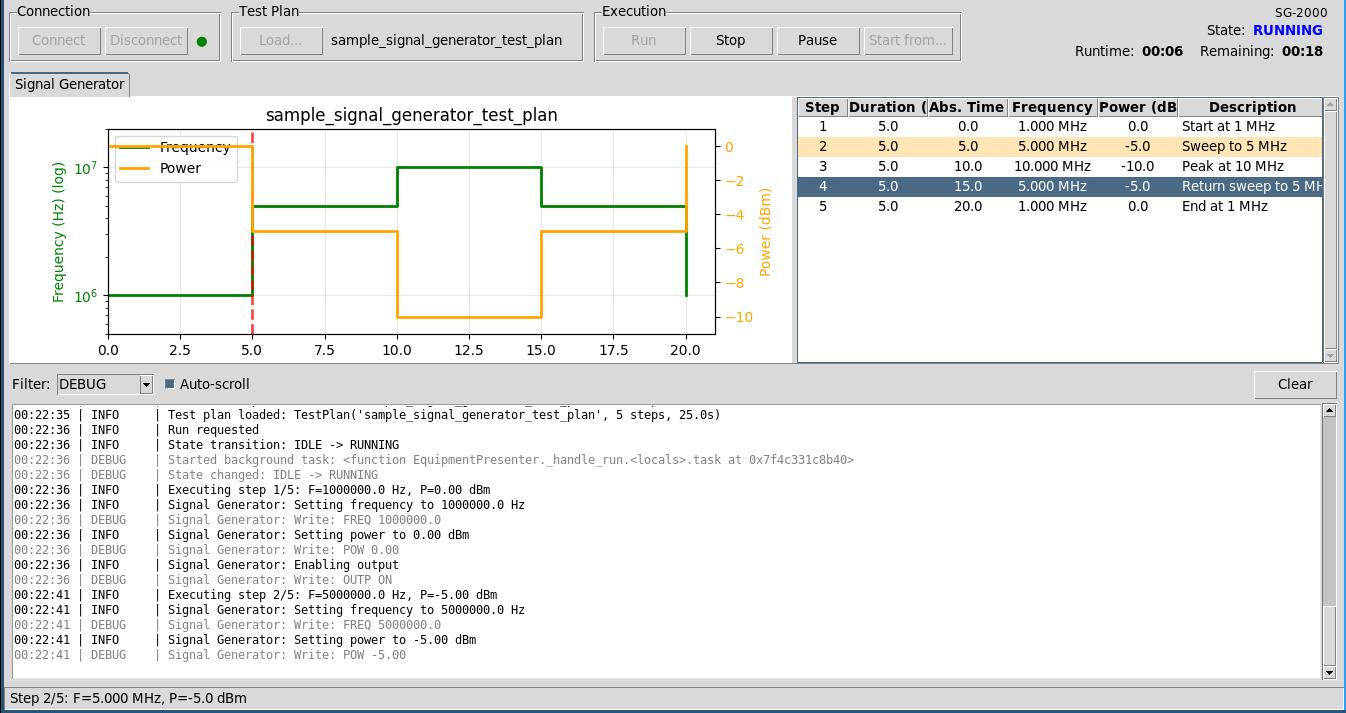1346x713 pixels.
Task: Click the Power legend entry
Action: 161,168
